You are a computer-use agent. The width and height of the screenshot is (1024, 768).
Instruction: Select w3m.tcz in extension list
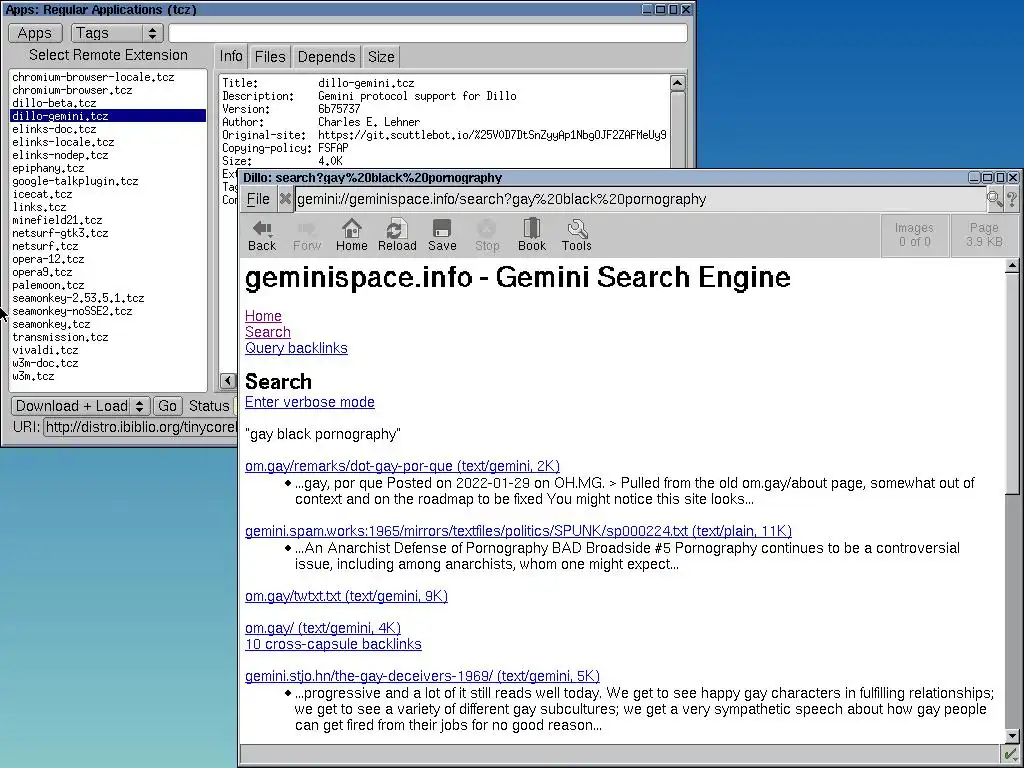(x=108, y=377)
